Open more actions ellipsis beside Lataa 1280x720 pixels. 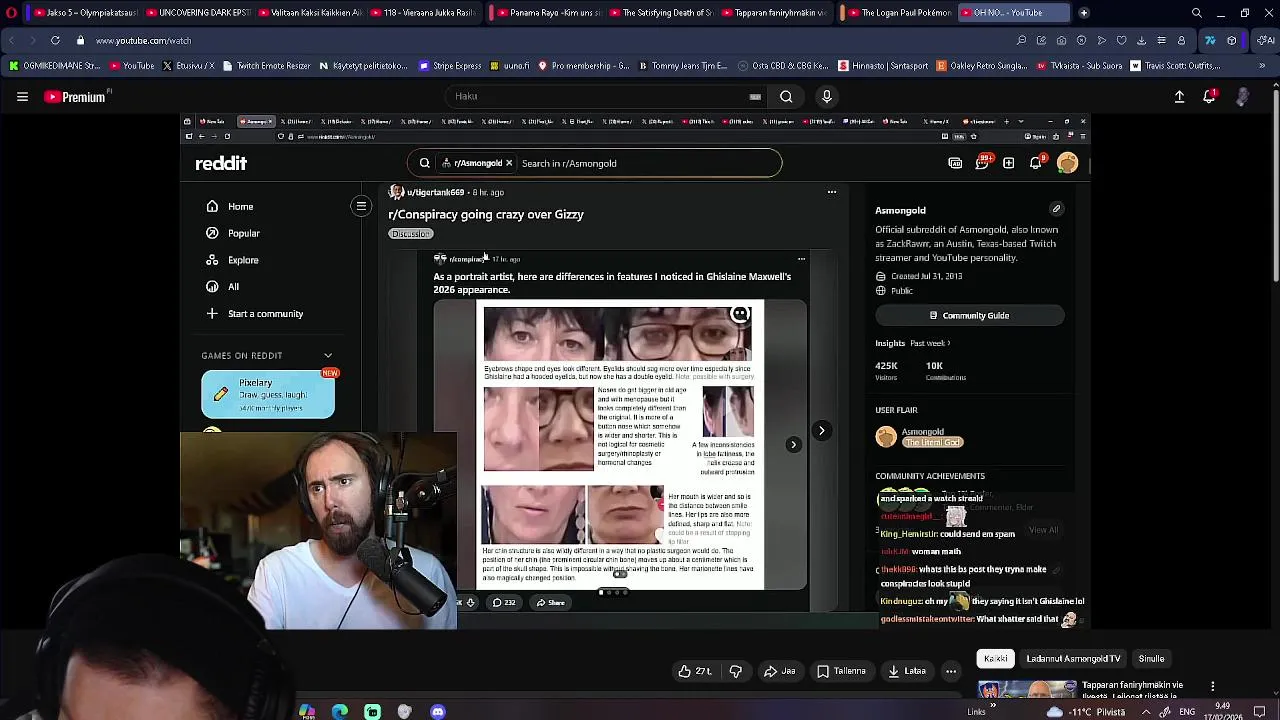[952, 671]
